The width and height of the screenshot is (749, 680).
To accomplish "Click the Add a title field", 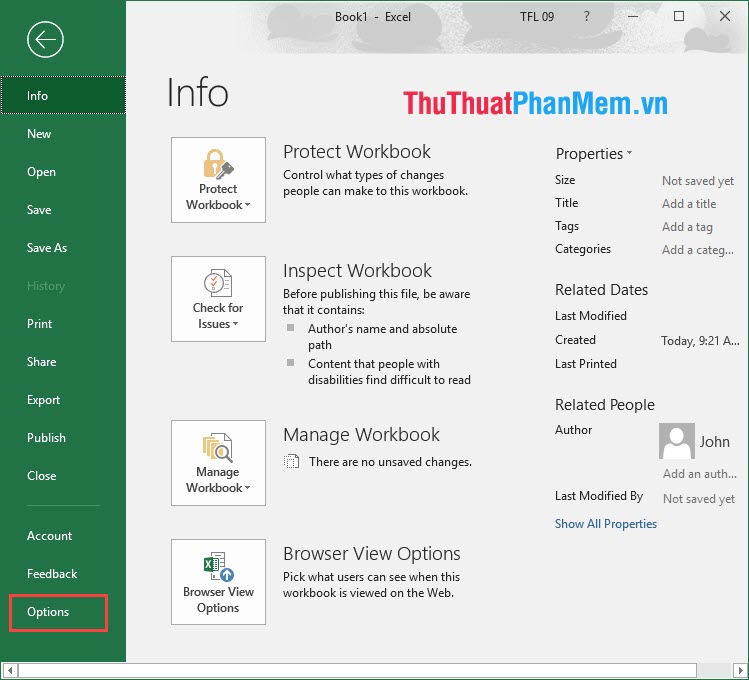I will 689,204.
